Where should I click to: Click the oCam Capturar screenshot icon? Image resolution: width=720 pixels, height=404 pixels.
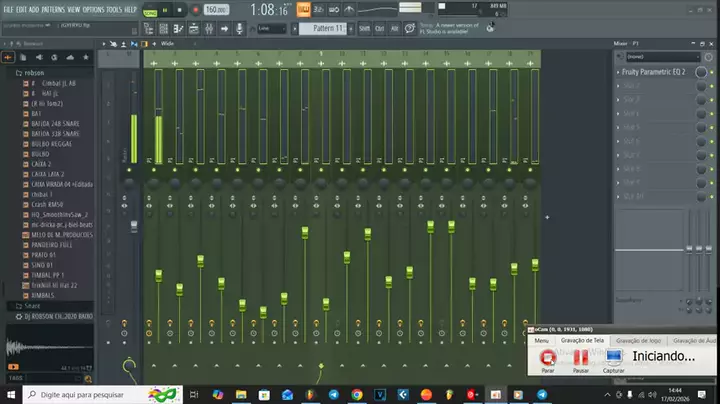coord(614,357)
